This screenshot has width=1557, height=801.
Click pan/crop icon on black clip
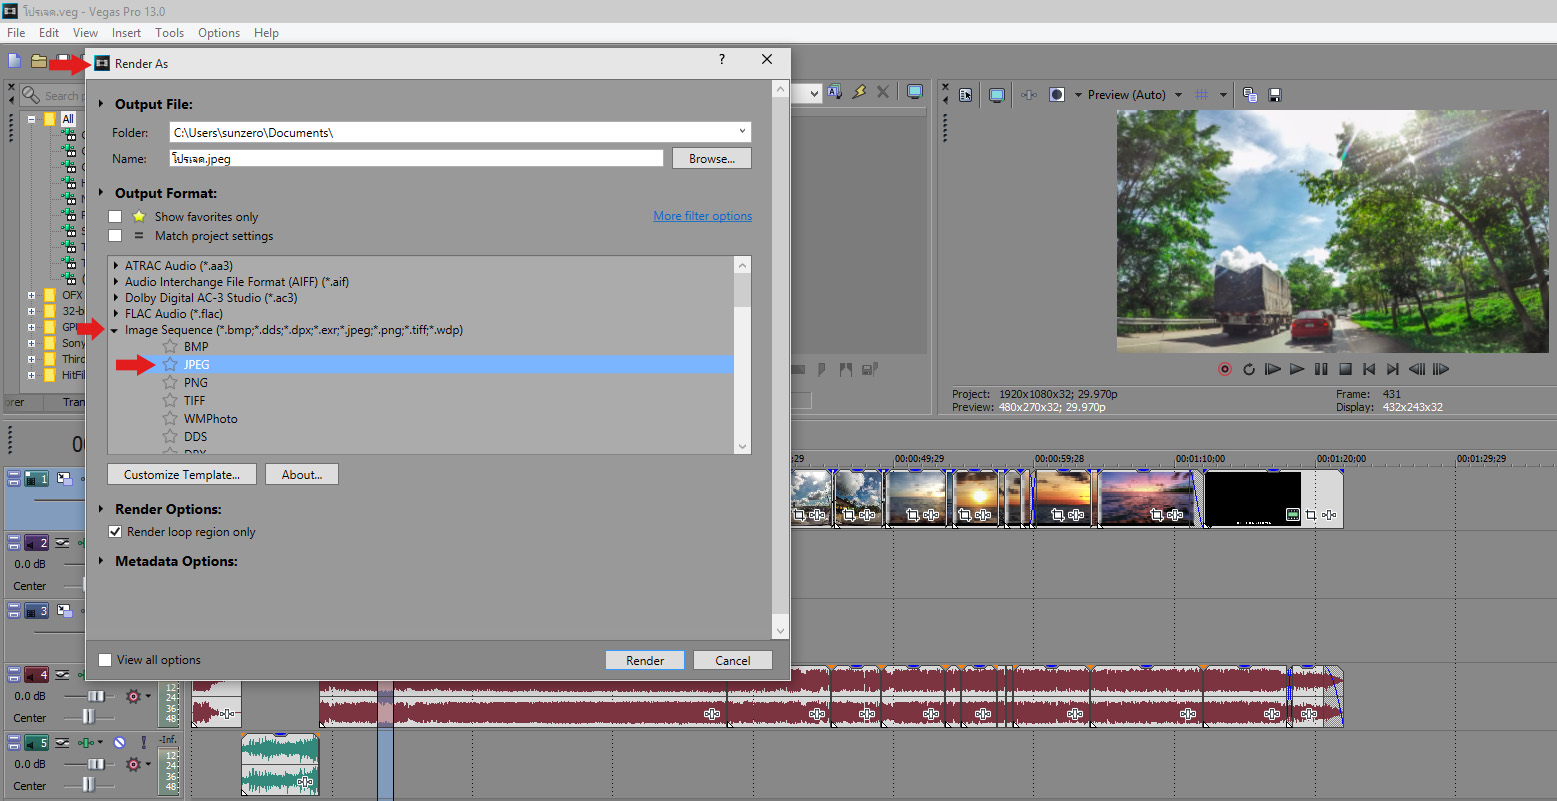[x=1311, y=515]
